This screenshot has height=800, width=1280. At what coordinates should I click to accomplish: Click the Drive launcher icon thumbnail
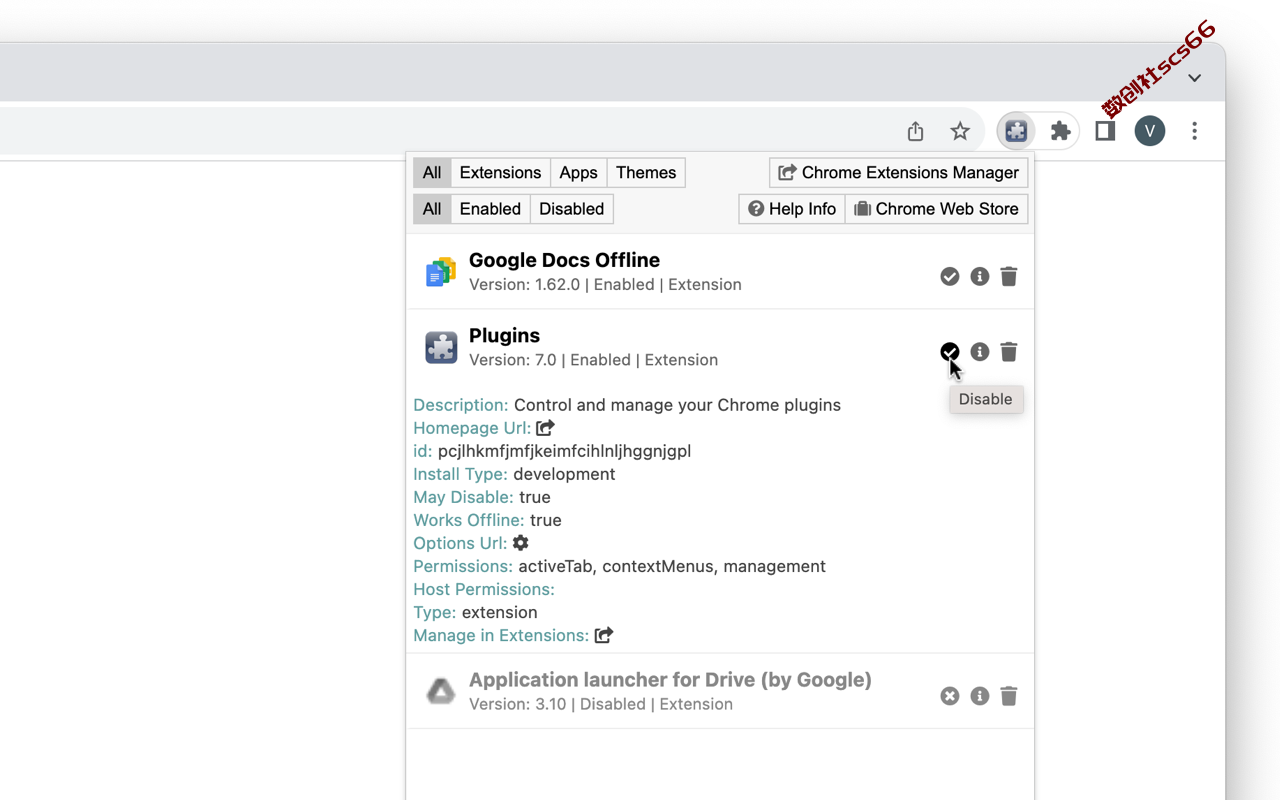pyautogui.click(x=441, y=691)
